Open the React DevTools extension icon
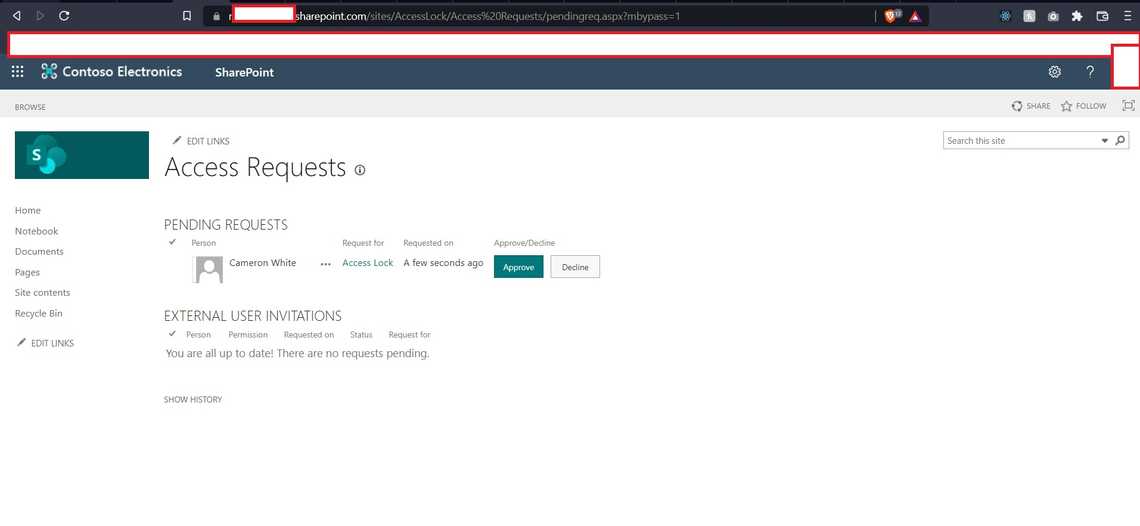Screen dimensions: 1140x526 pos(1005,16)
